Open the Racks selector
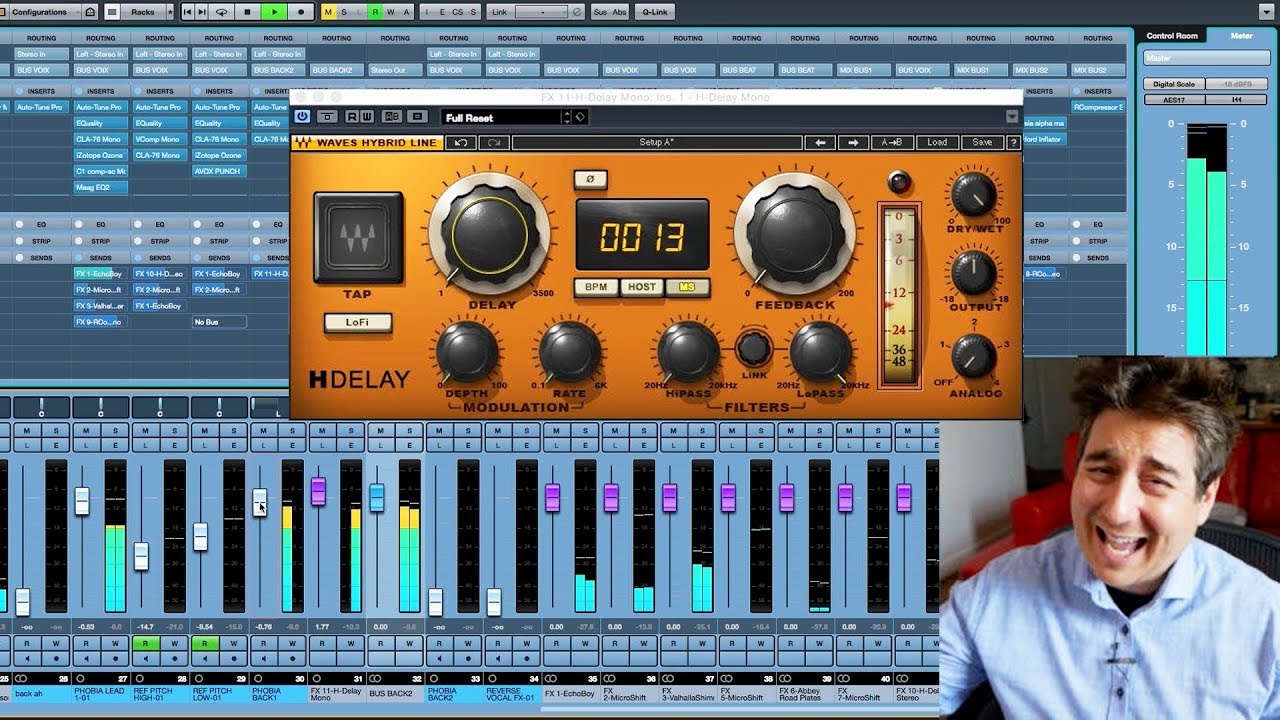 (x=142, y=12)
